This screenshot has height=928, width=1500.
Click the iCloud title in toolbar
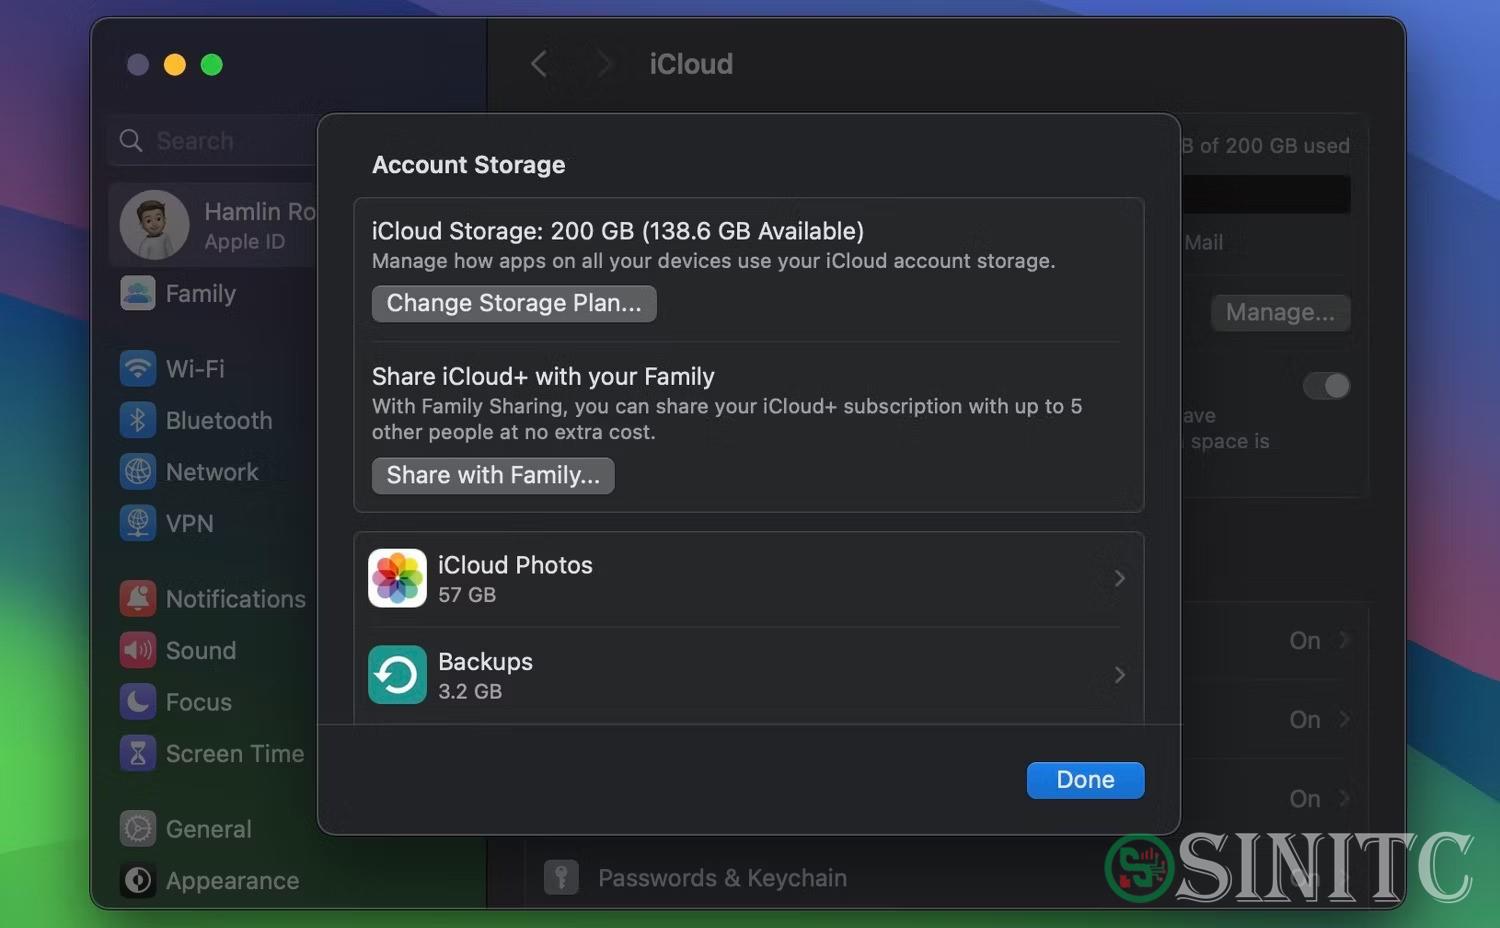pyautogui.click(x=691, y=64)
